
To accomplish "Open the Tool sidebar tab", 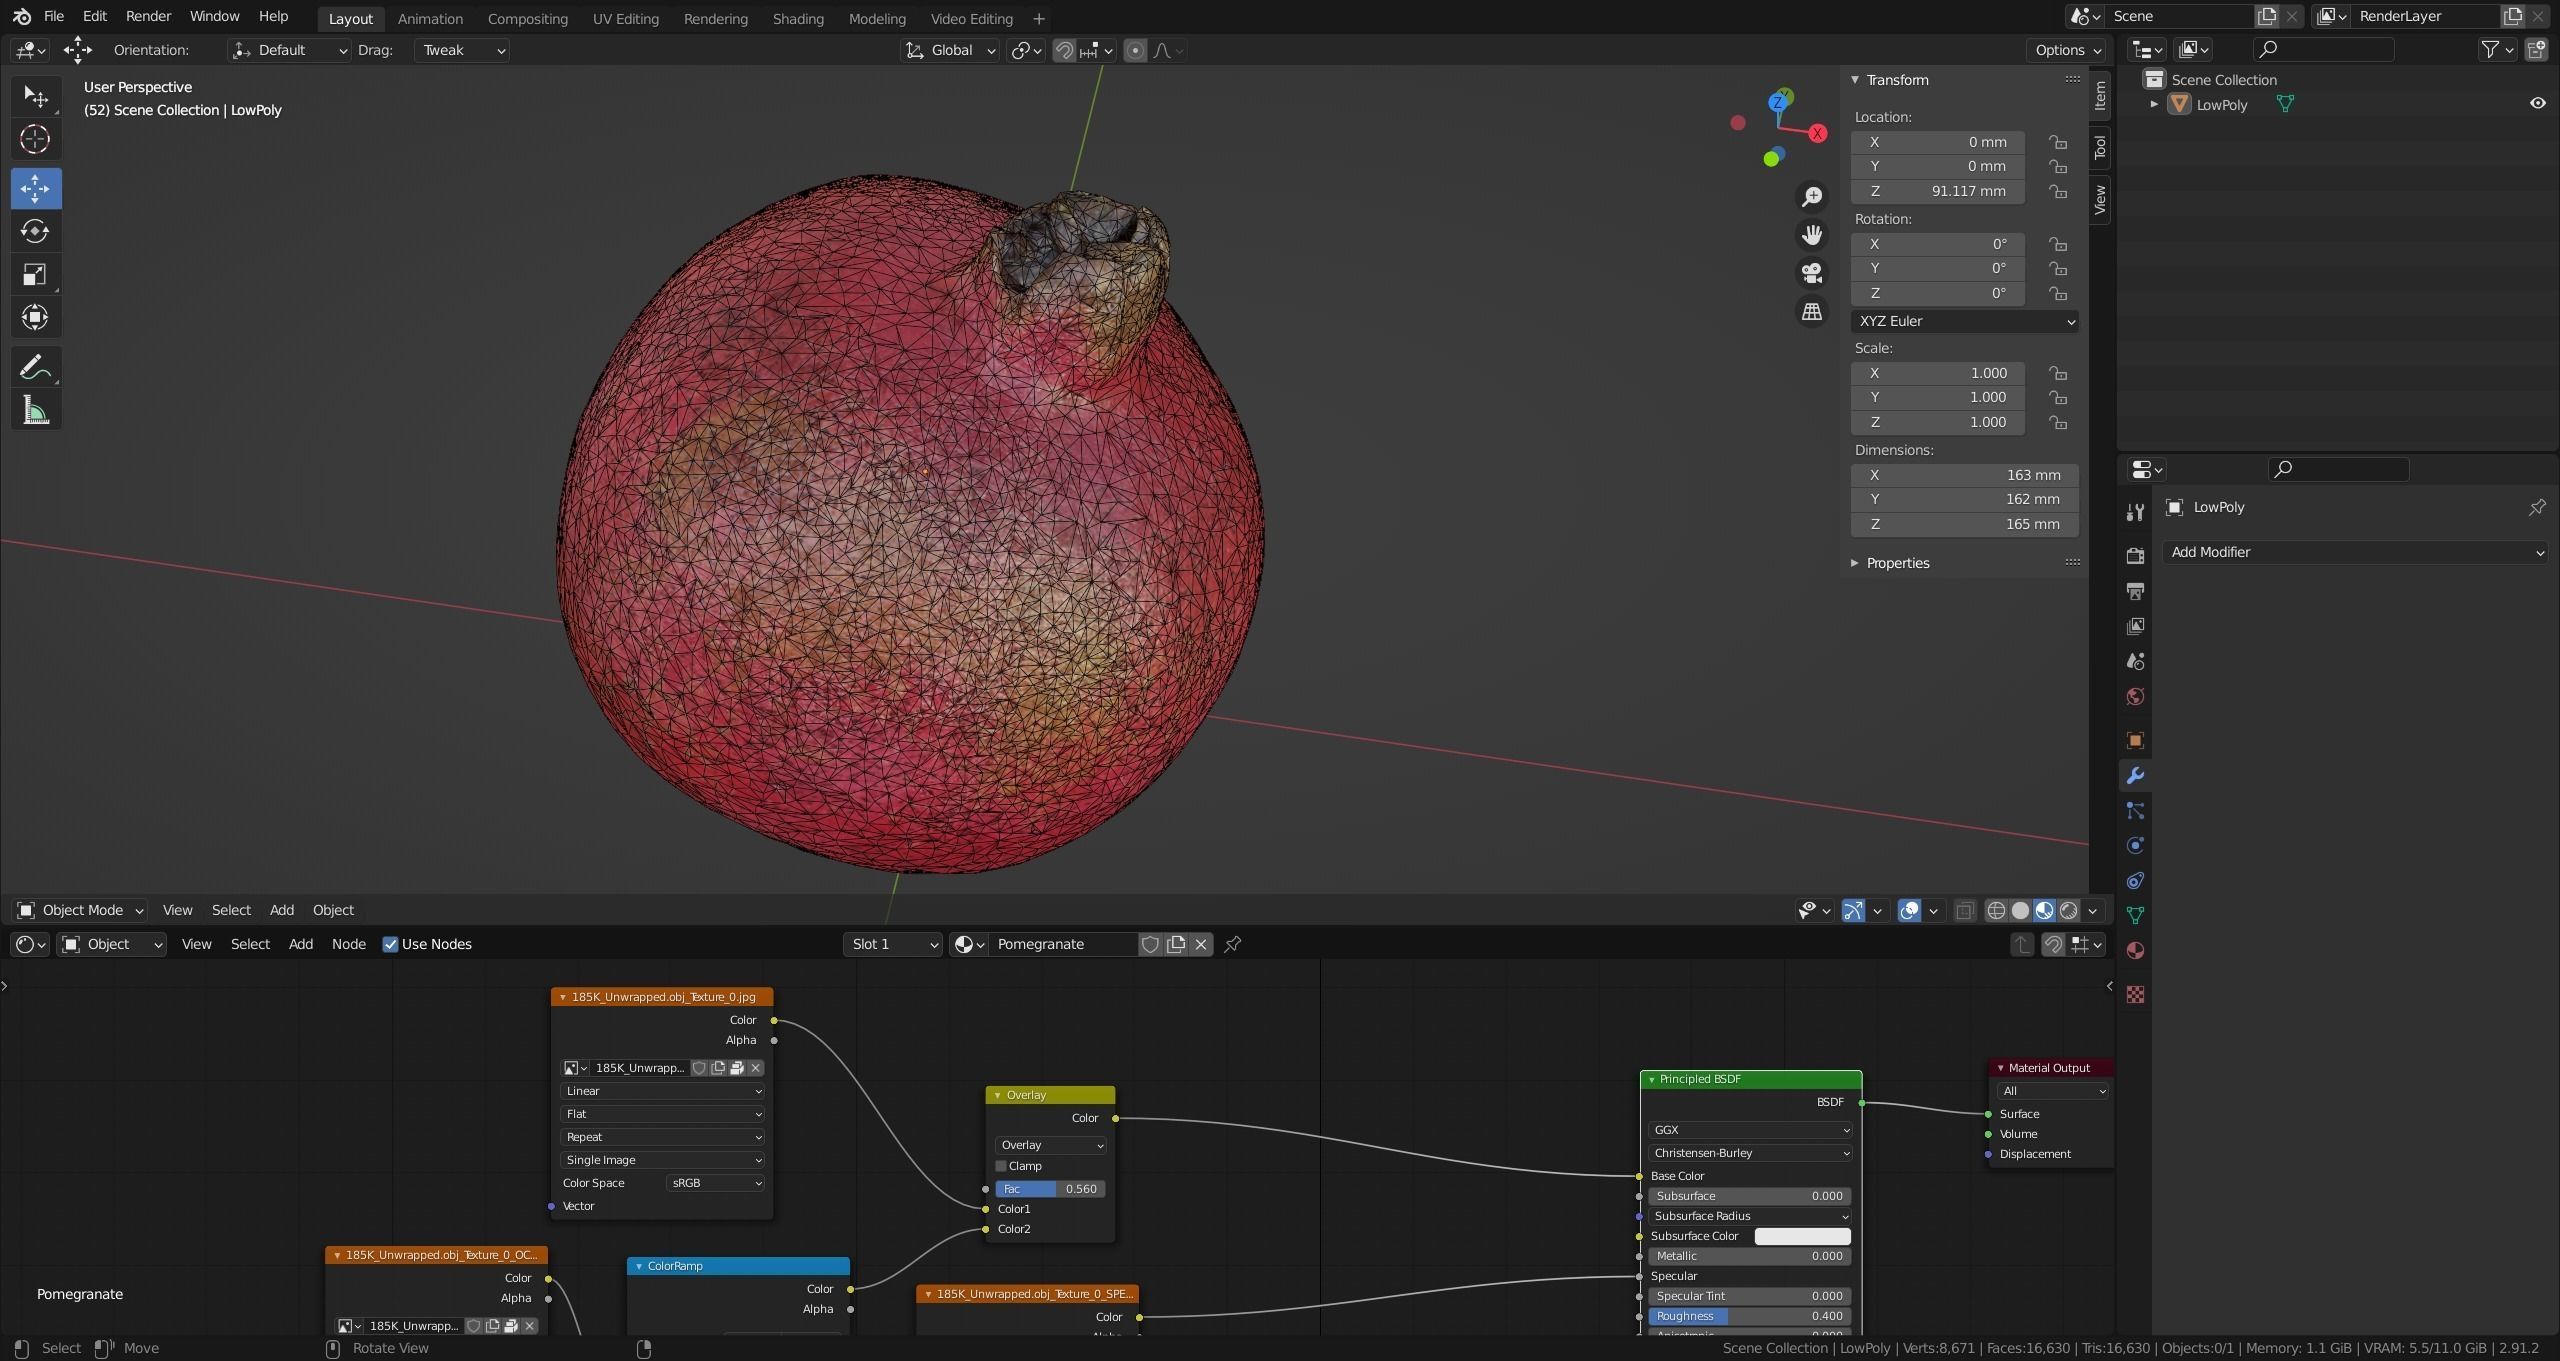I will pyautogui.click(x=2100, y=147).
